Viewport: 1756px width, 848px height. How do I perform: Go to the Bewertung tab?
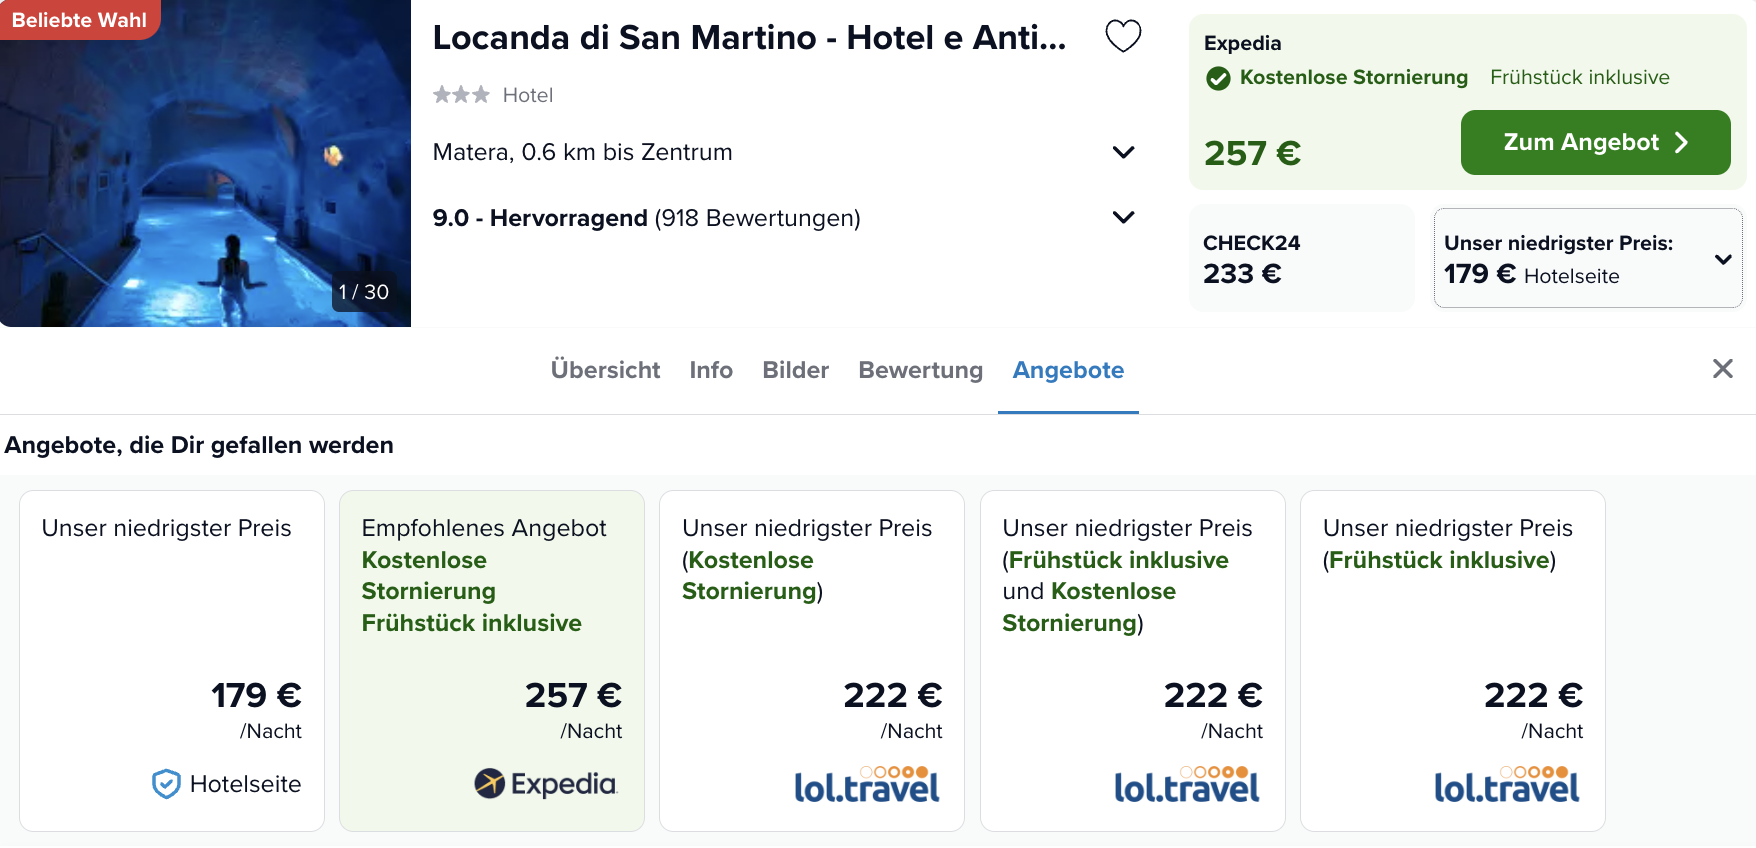(920, 370)
